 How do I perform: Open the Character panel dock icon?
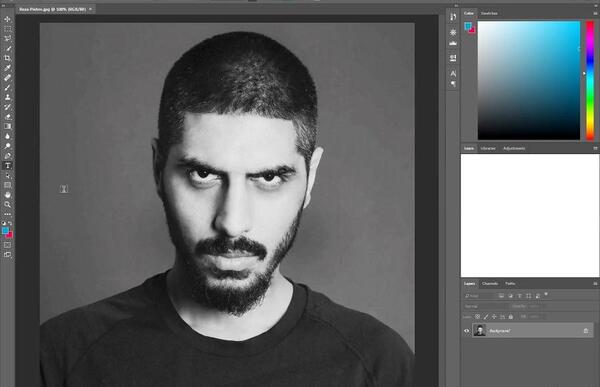tap(453, 73)
